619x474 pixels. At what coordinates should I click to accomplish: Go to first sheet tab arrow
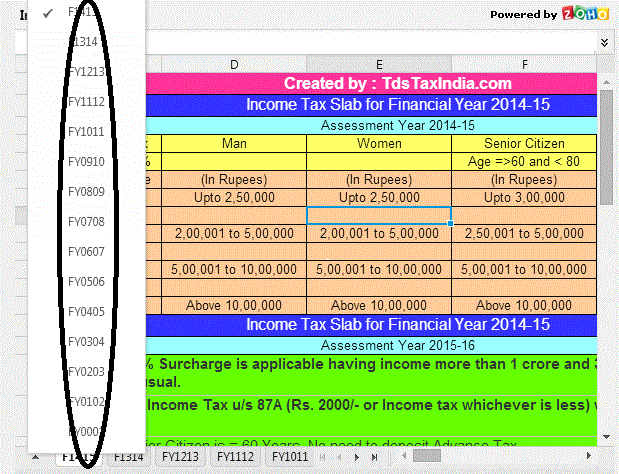pos(323,457)
